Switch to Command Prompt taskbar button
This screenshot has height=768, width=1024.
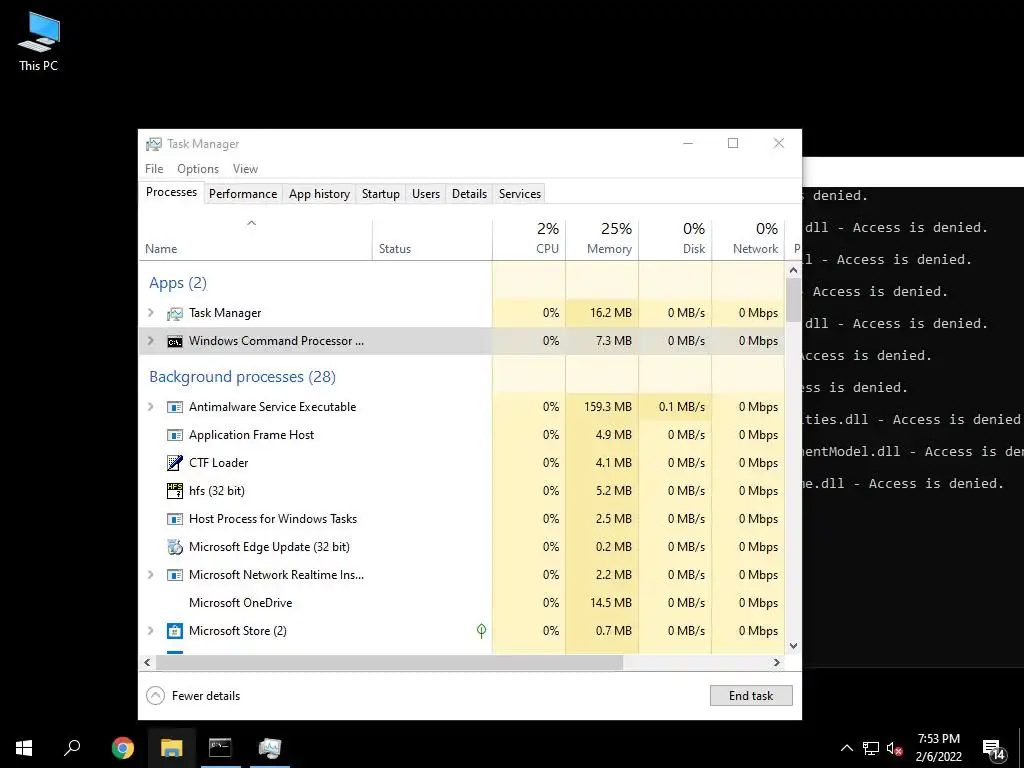pos(220,748)
